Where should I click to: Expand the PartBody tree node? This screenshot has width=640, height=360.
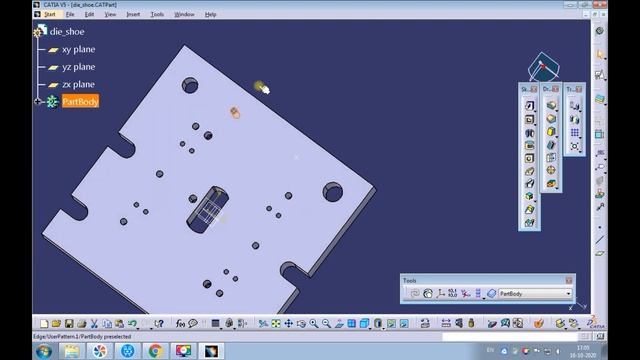coord(38,101)
